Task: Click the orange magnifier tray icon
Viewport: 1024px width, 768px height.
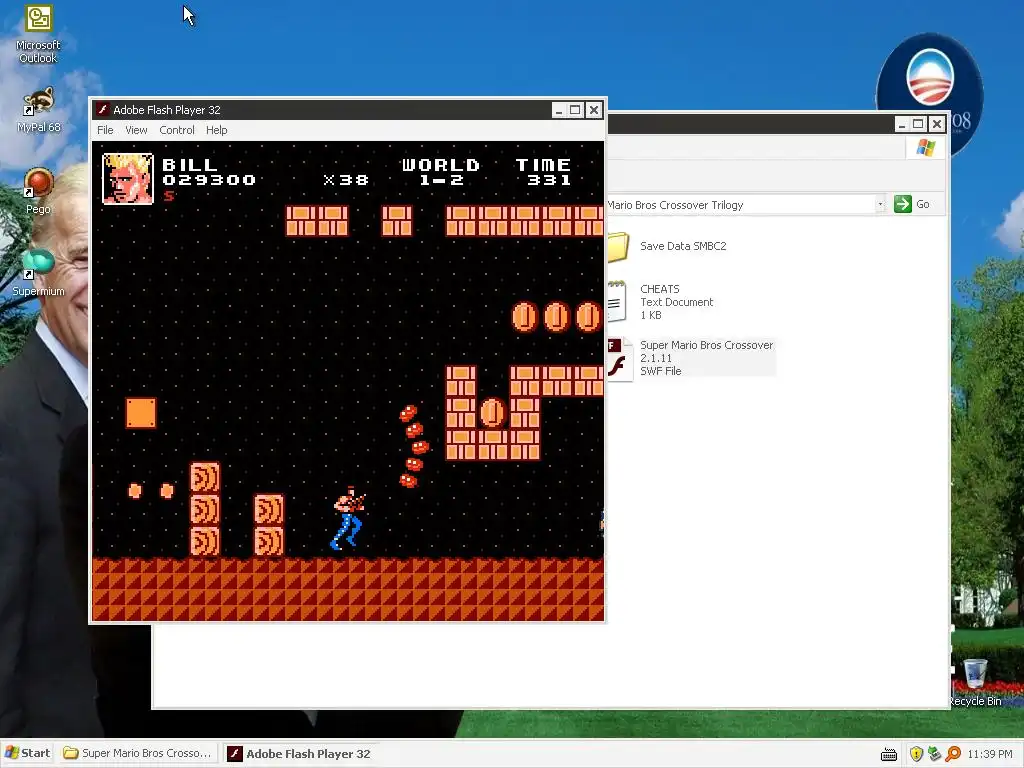Action: click(953, 754)
